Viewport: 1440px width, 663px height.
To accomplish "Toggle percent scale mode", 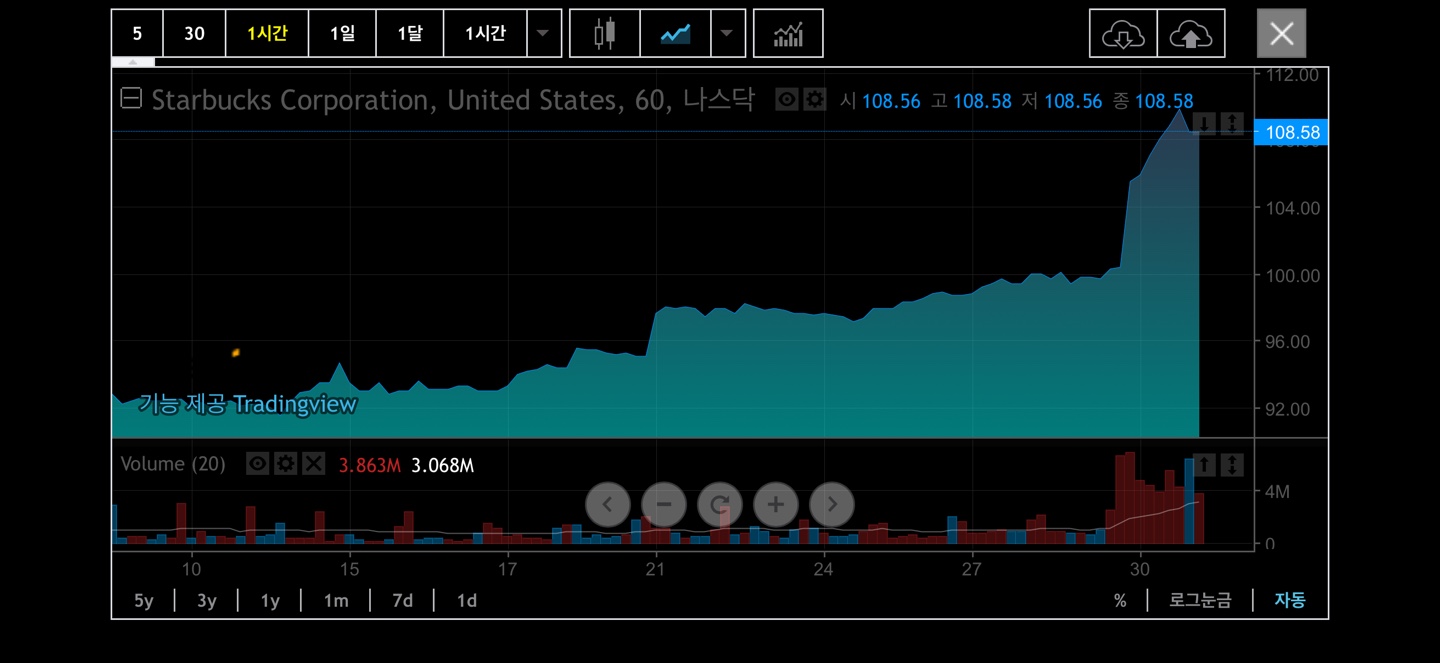I will tap(1120, 601).
